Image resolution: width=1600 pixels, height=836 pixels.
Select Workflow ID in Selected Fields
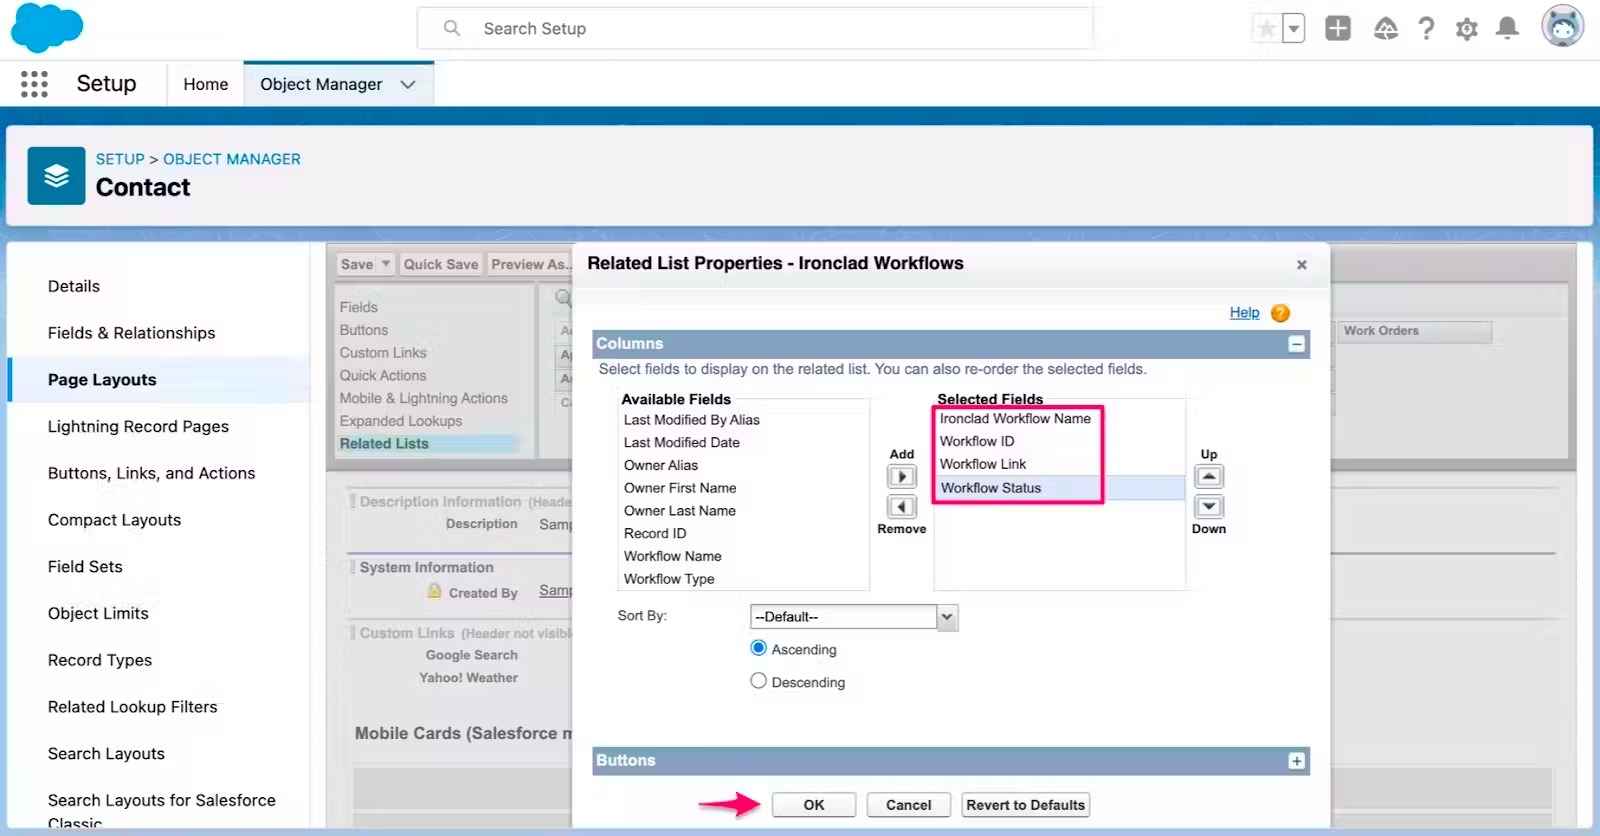(x=977, y=442)
